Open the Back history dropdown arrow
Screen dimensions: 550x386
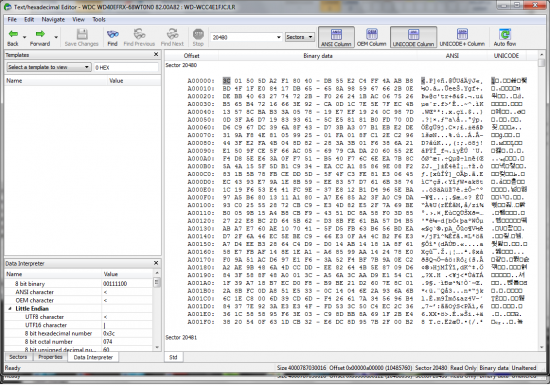[25, 37]
